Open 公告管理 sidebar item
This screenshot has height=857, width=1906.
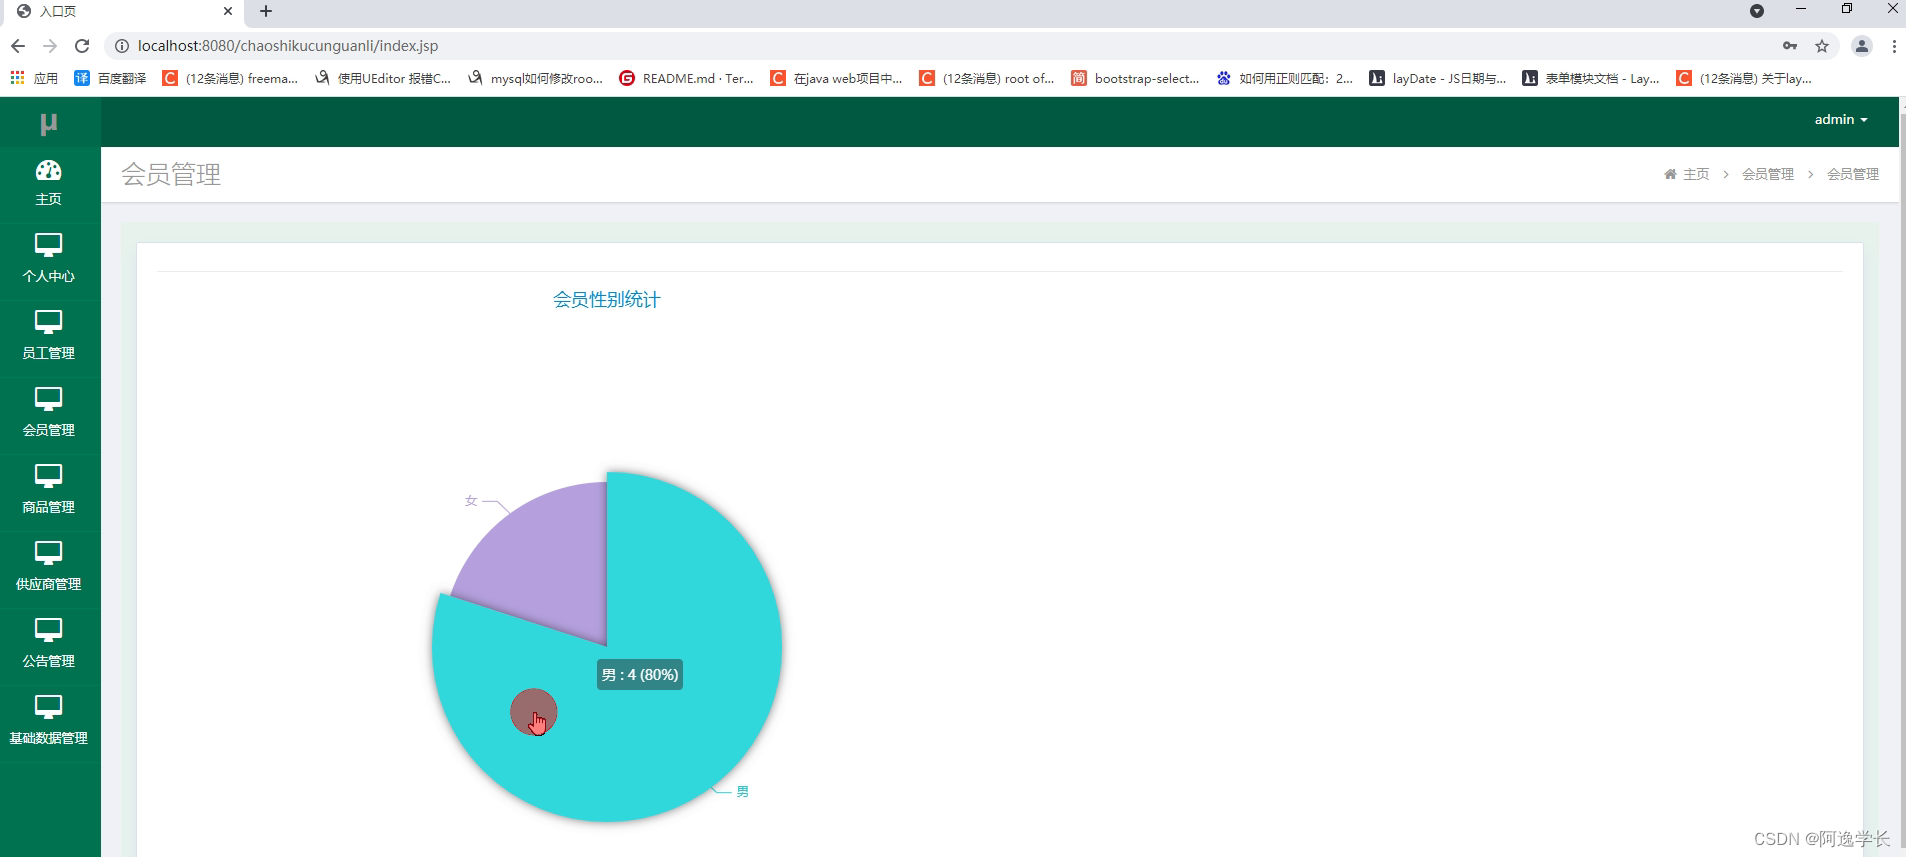[x=48, y=645]
